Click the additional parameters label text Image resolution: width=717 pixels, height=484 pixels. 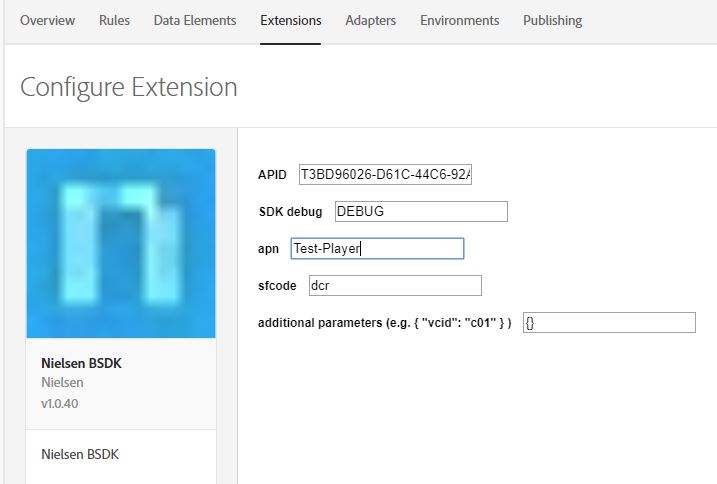pyautogui.click(x=385, y=323)
